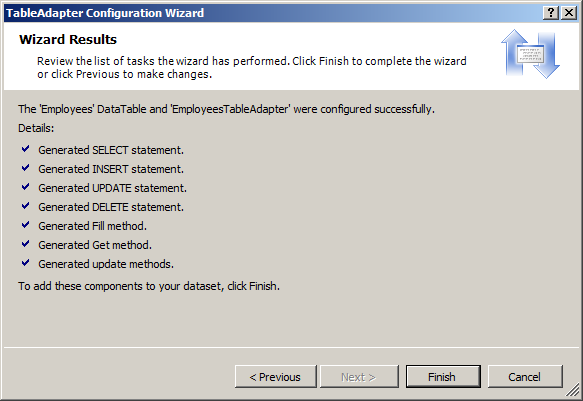
Task: Click the Finish button
Action: point(443,376)
